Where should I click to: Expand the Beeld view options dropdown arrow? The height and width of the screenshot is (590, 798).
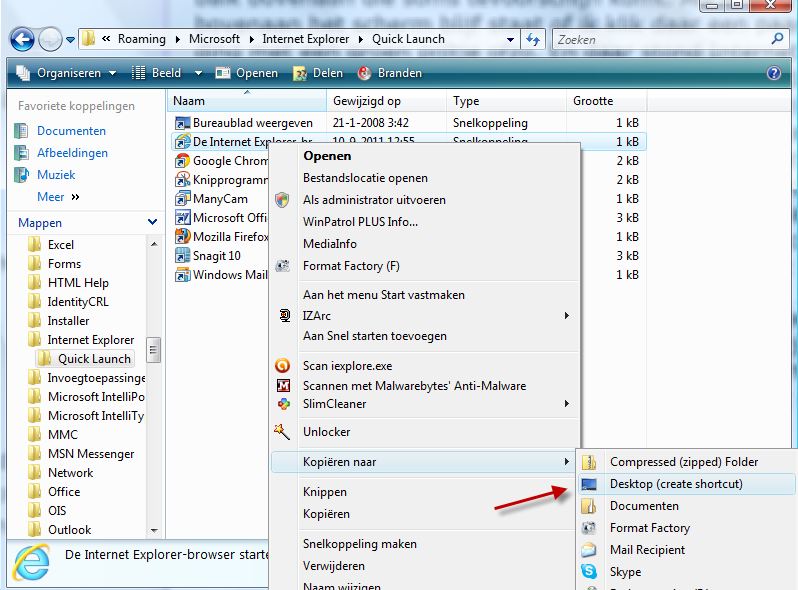[x=198, y=73]
